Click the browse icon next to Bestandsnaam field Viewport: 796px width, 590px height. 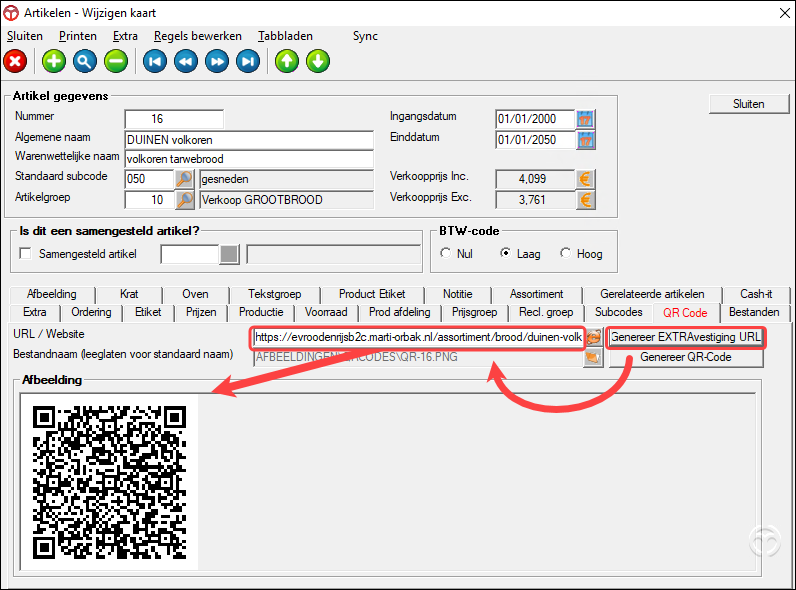593,357
